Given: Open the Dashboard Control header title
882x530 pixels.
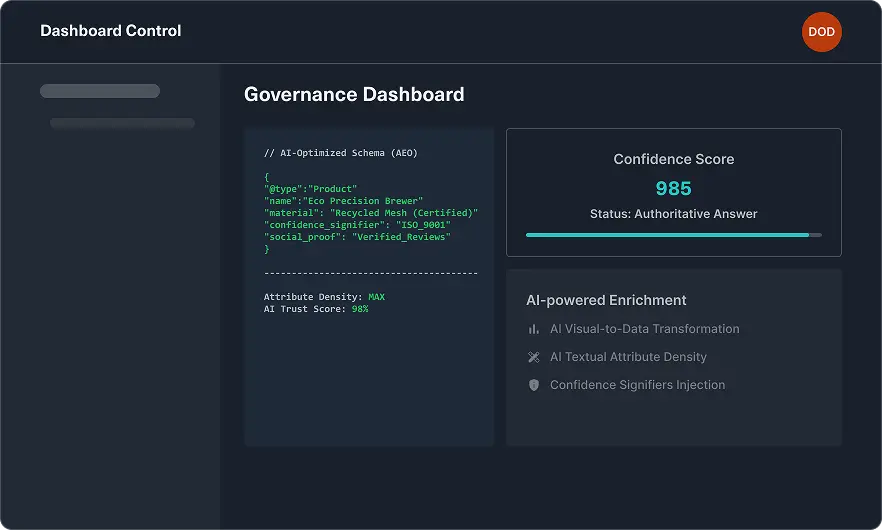Looking at the screenshot, I should [111, 31].
